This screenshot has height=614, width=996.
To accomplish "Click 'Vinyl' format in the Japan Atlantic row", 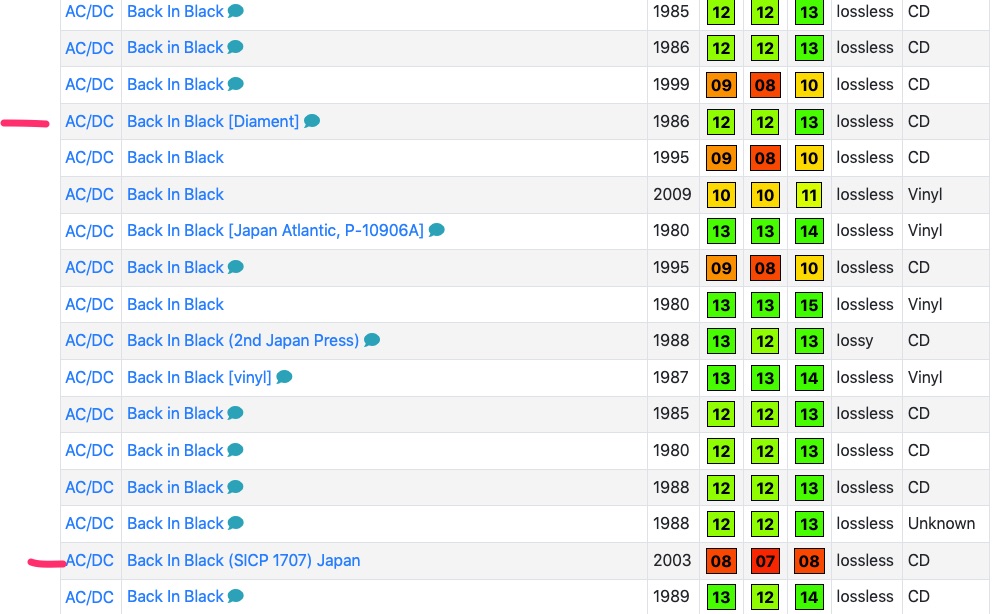I will [x=925, y=231].
